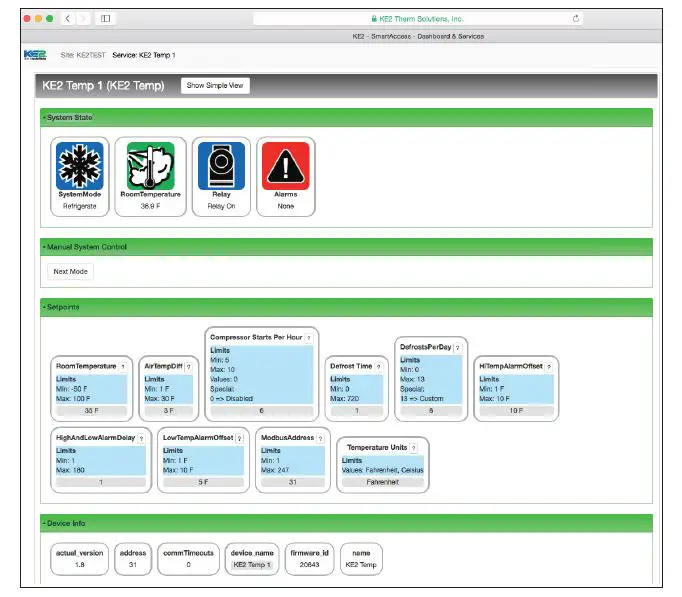Open help for Defrost Time
Viewport: 682px width, 597px height.
point(379,367)
